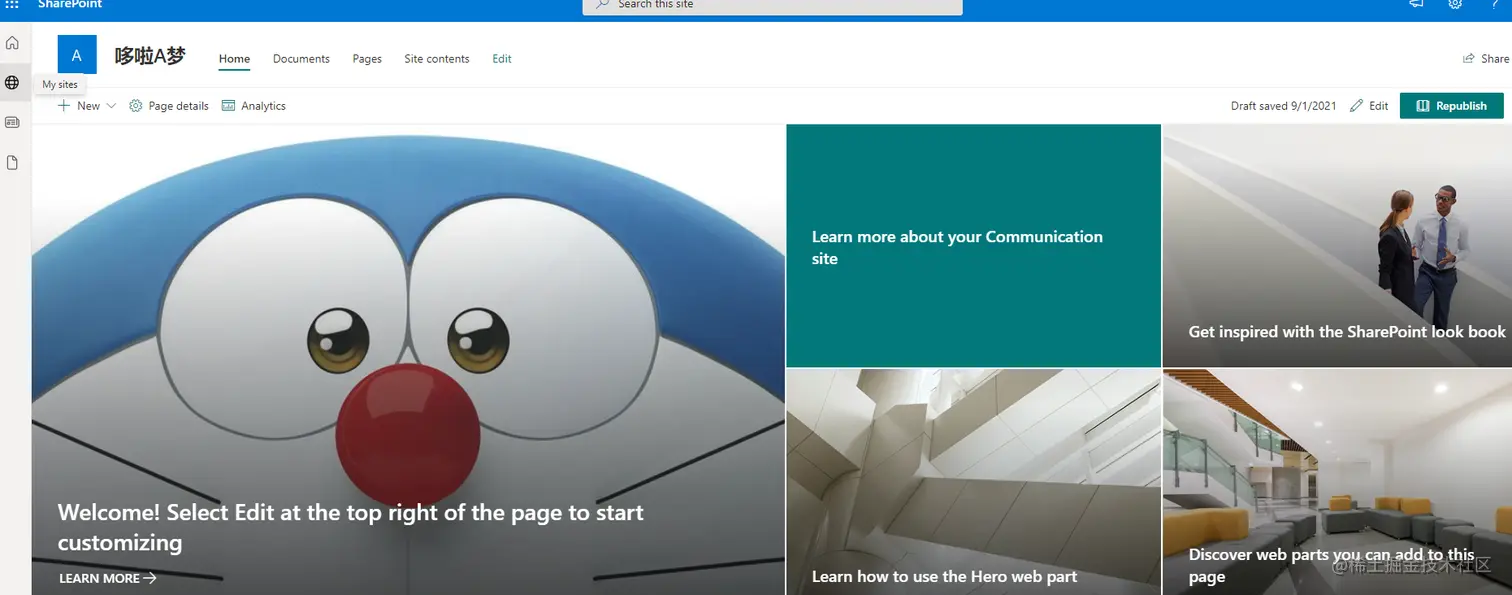Open the Learn more about your Communication site tile
Screen dimensions: 1512x595
[973, 246]
